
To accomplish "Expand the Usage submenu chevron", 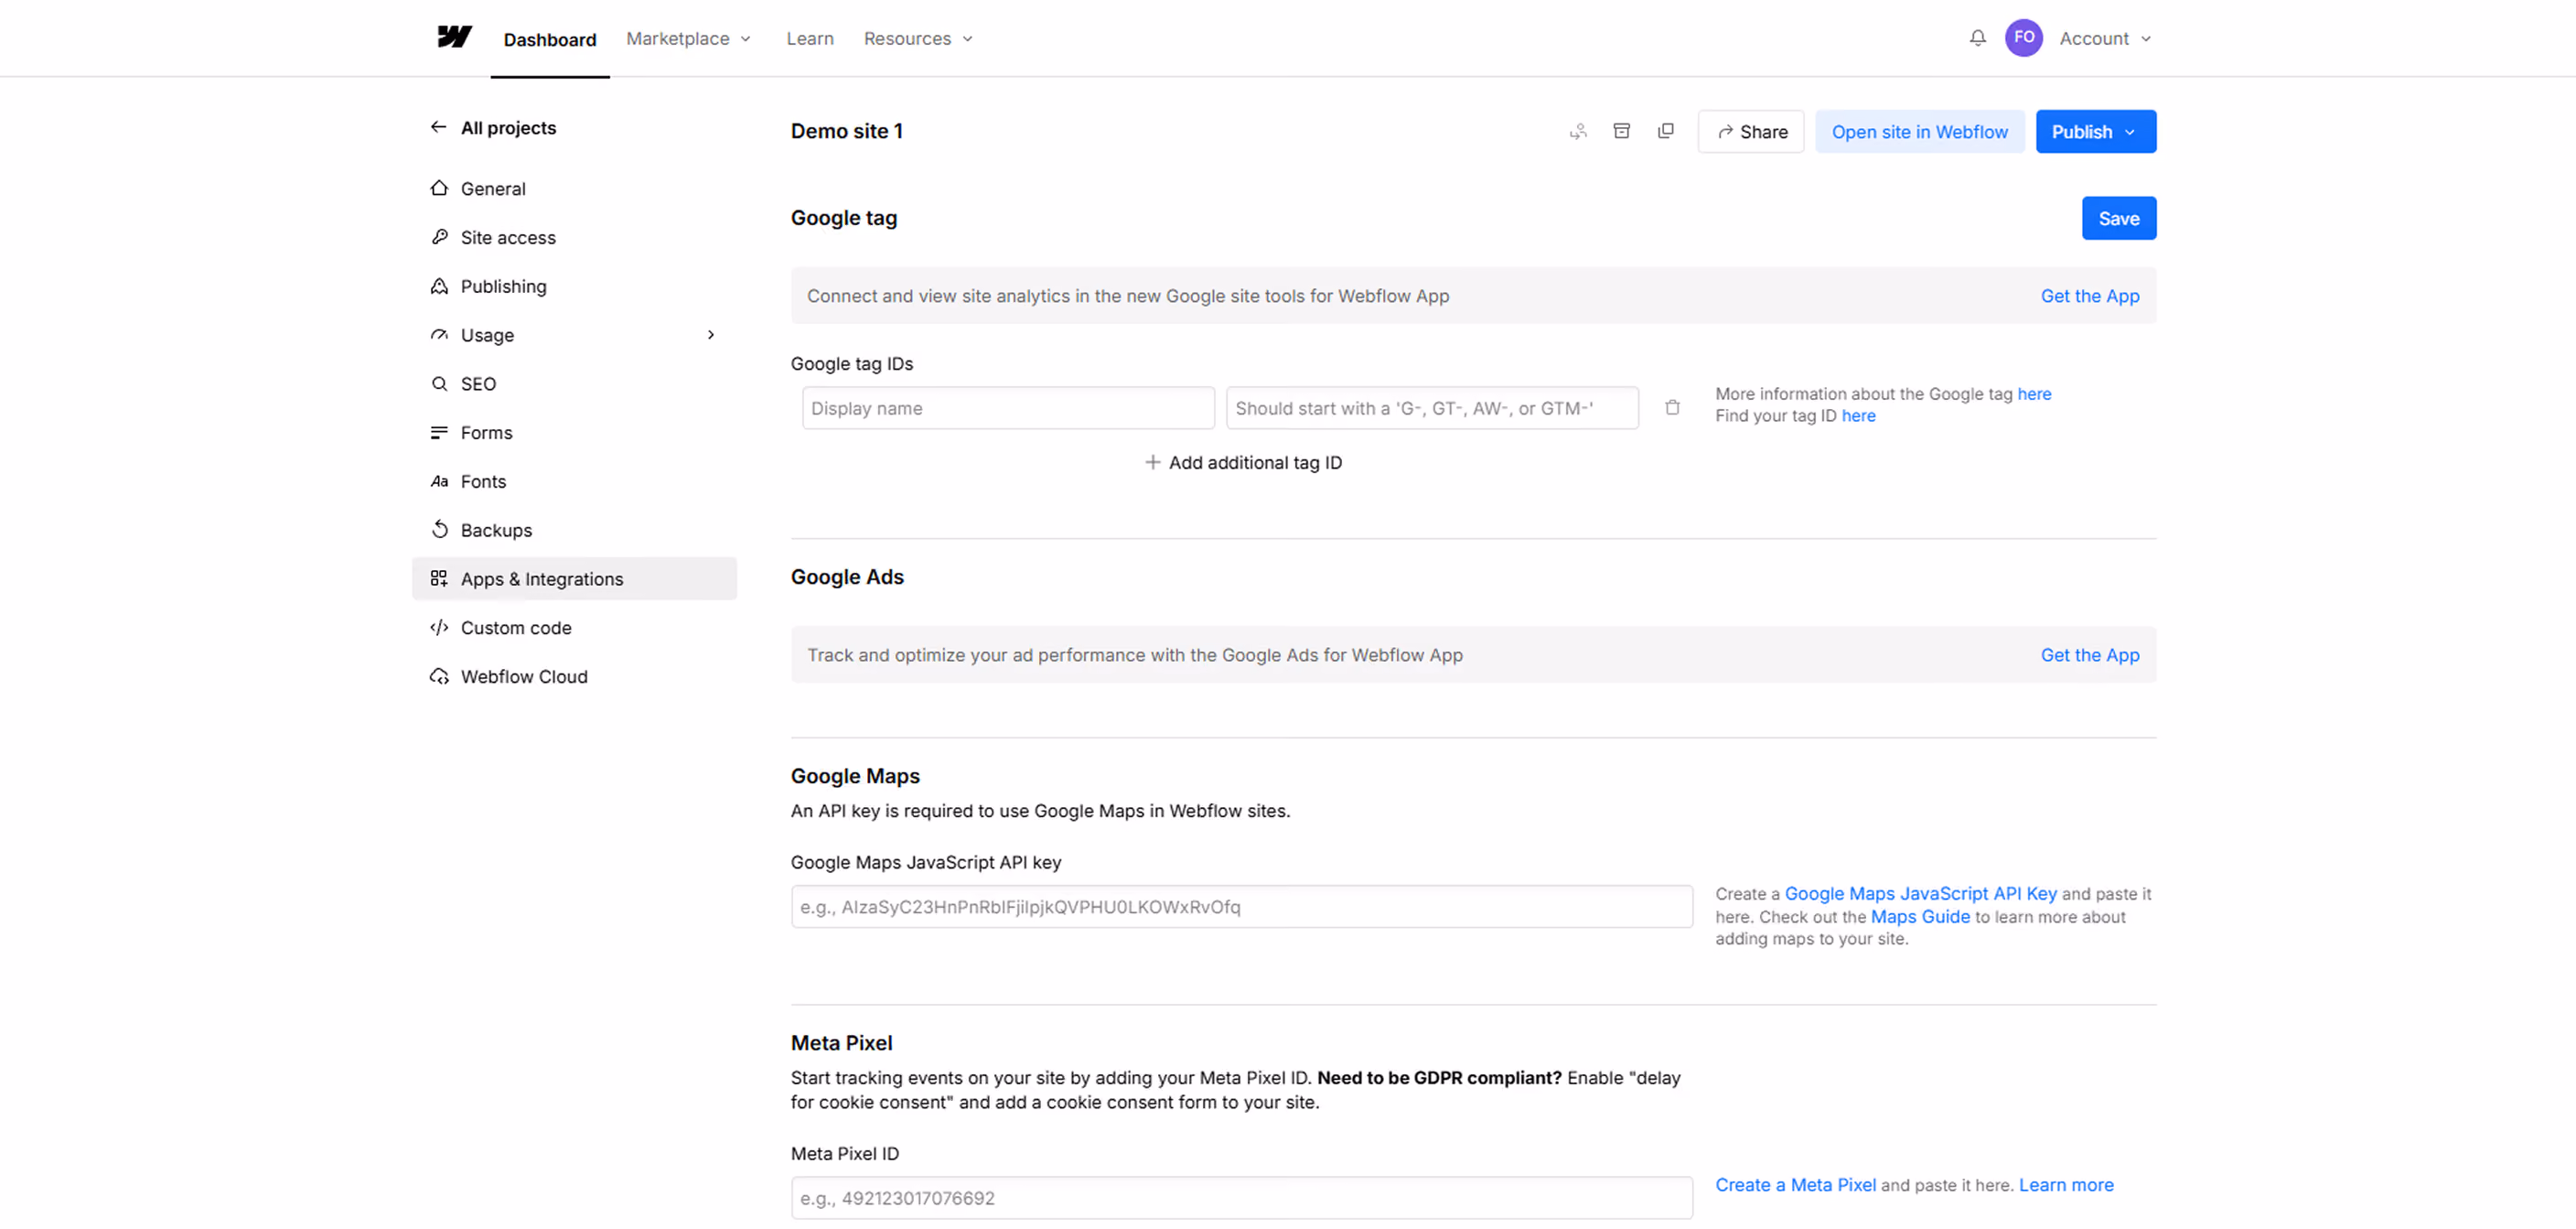I will [x=711, y=335].
